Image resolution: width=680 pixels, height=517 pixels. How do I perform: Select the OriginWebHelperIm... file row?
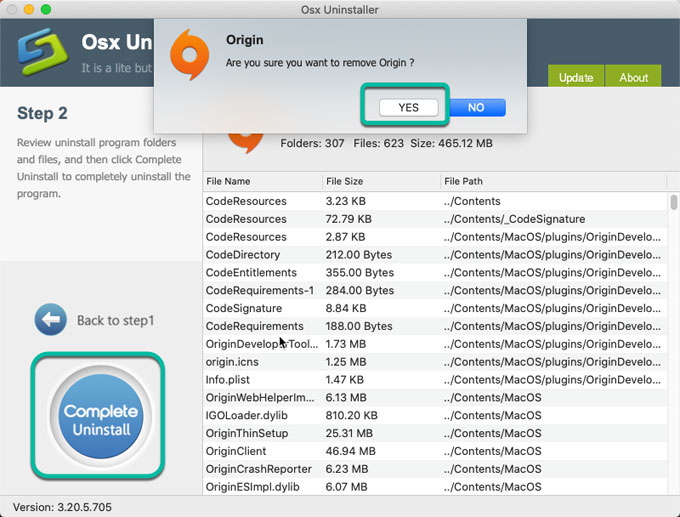435,397
